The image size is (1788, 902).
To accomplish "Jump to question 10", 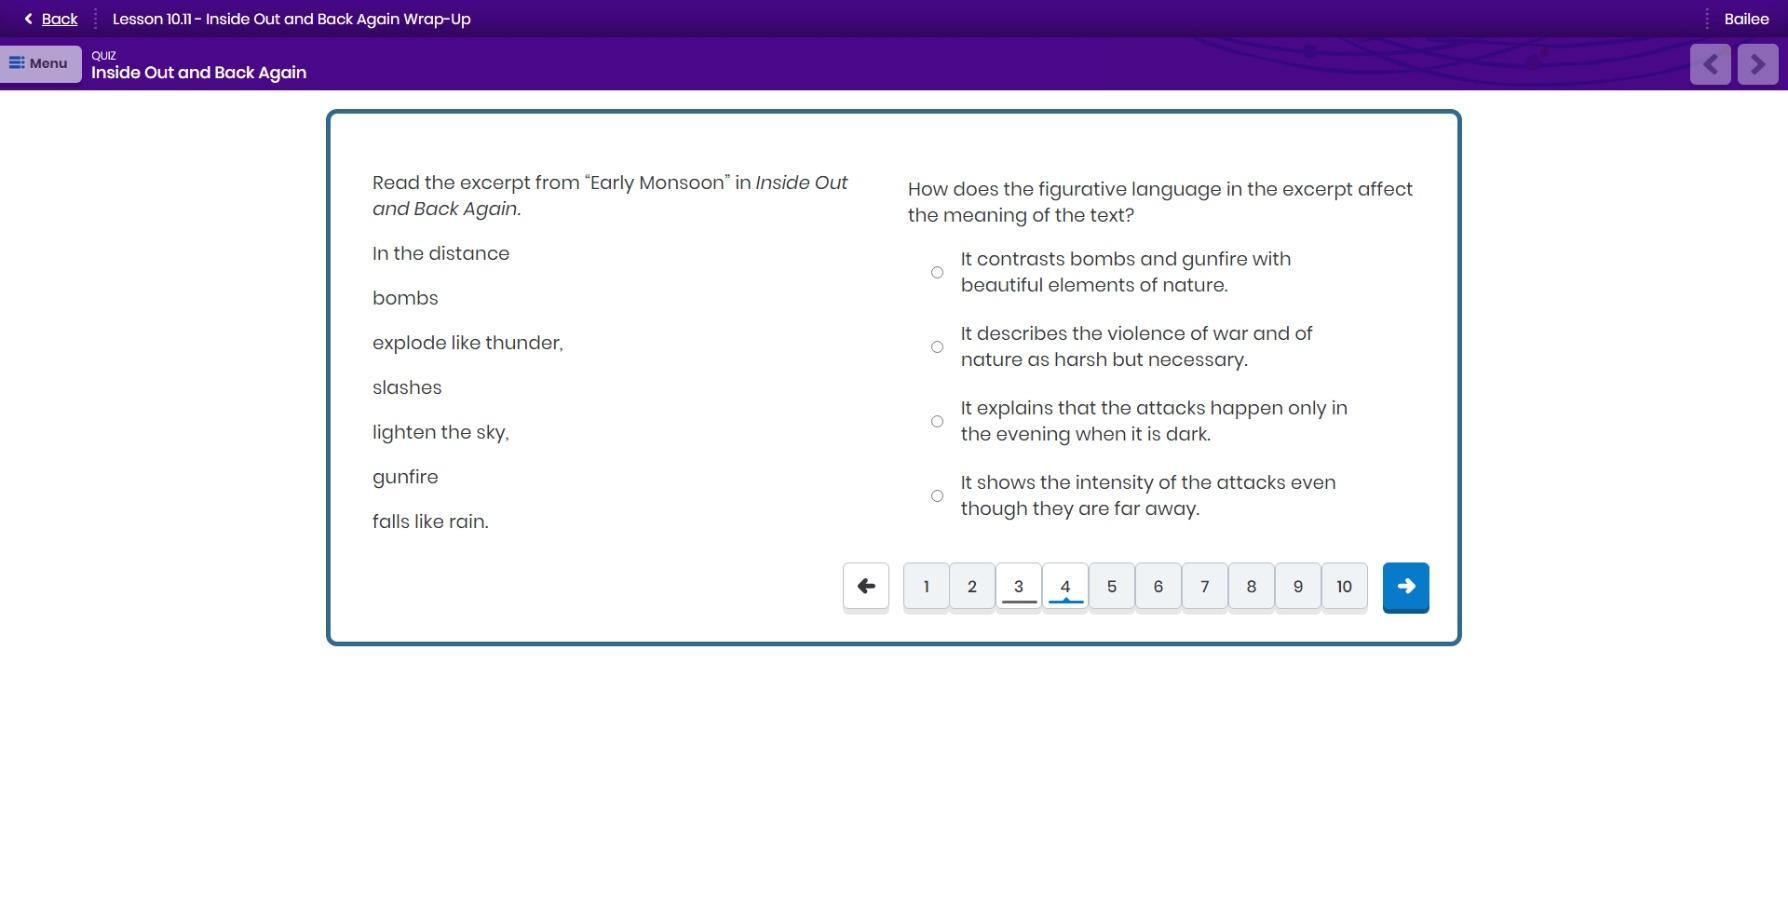I will (1344, 587).
